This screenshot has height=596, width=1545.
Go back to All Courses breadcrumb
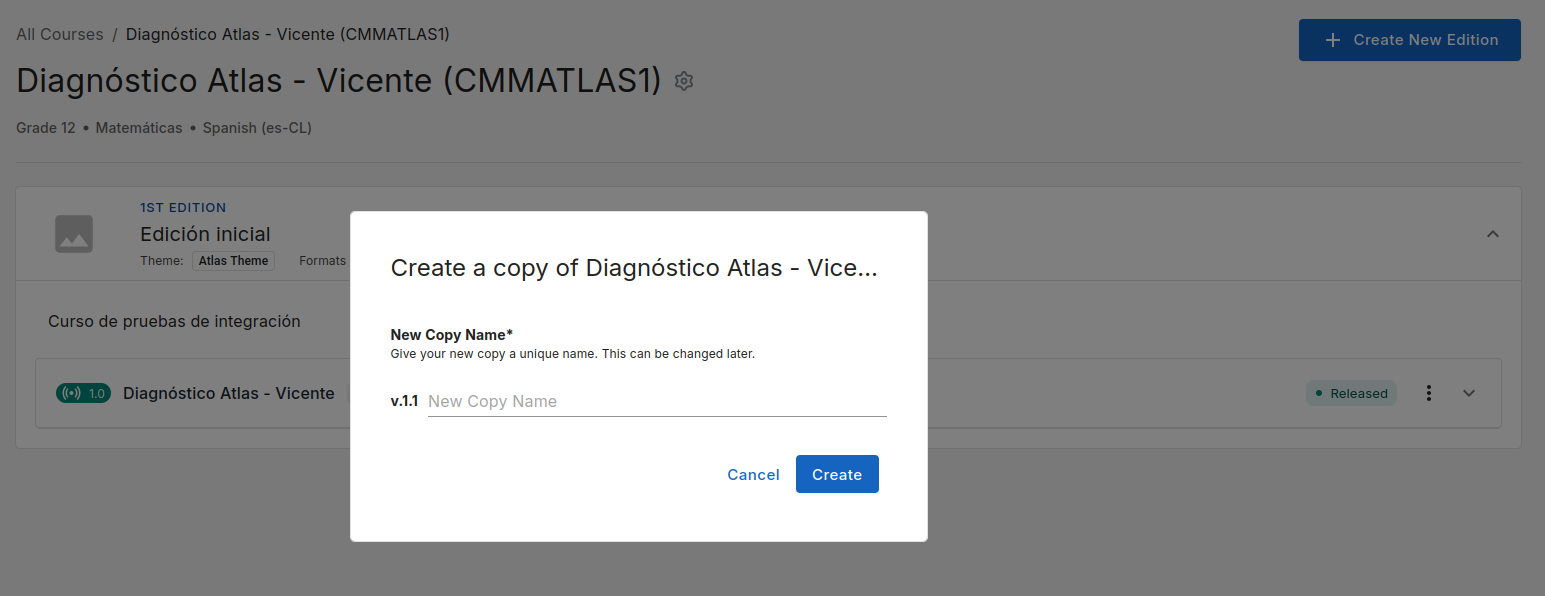tap(60, 35)
